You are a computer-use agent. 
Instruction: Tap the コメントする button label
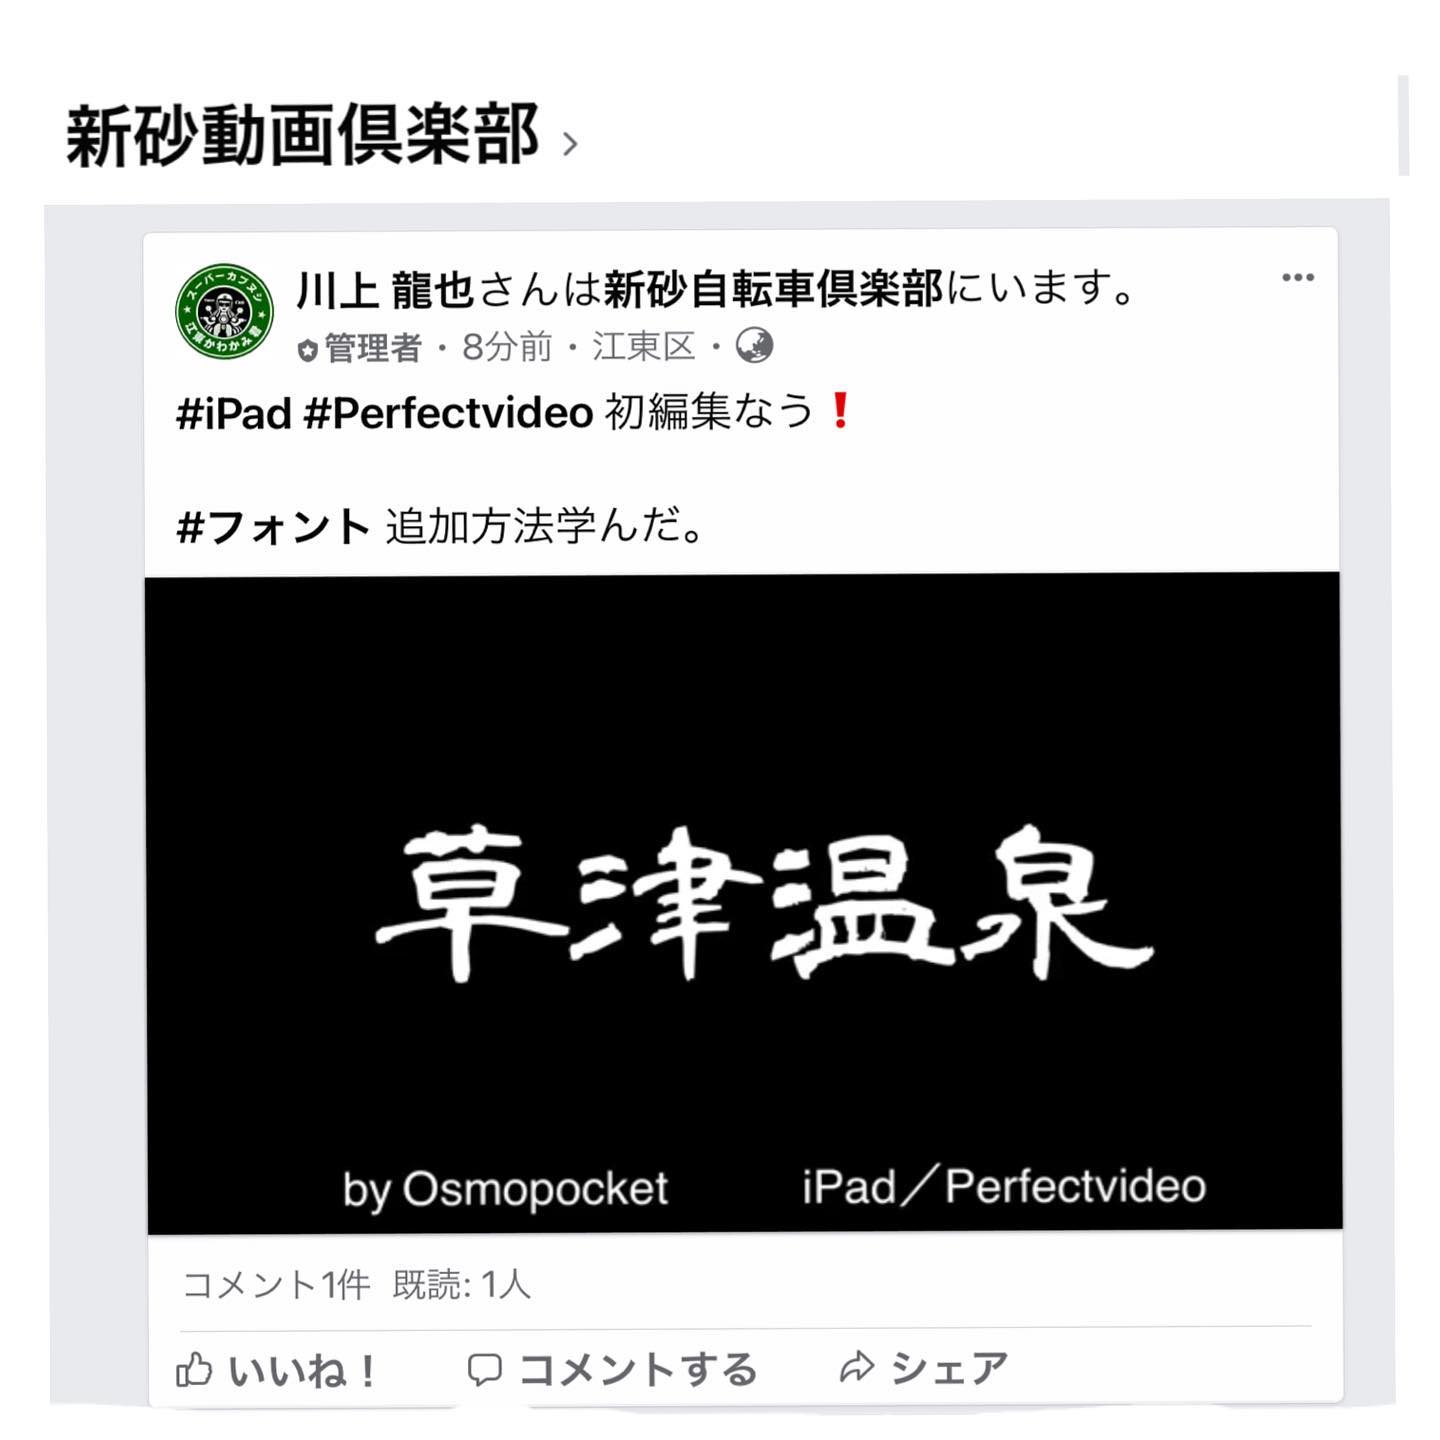pos(638,1369)
